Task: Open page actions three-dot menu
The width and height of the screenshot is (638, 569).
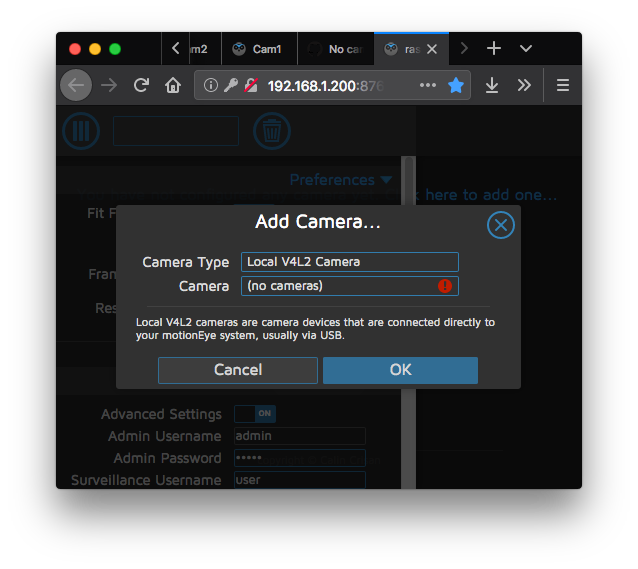Action: (x=428, y=85)
